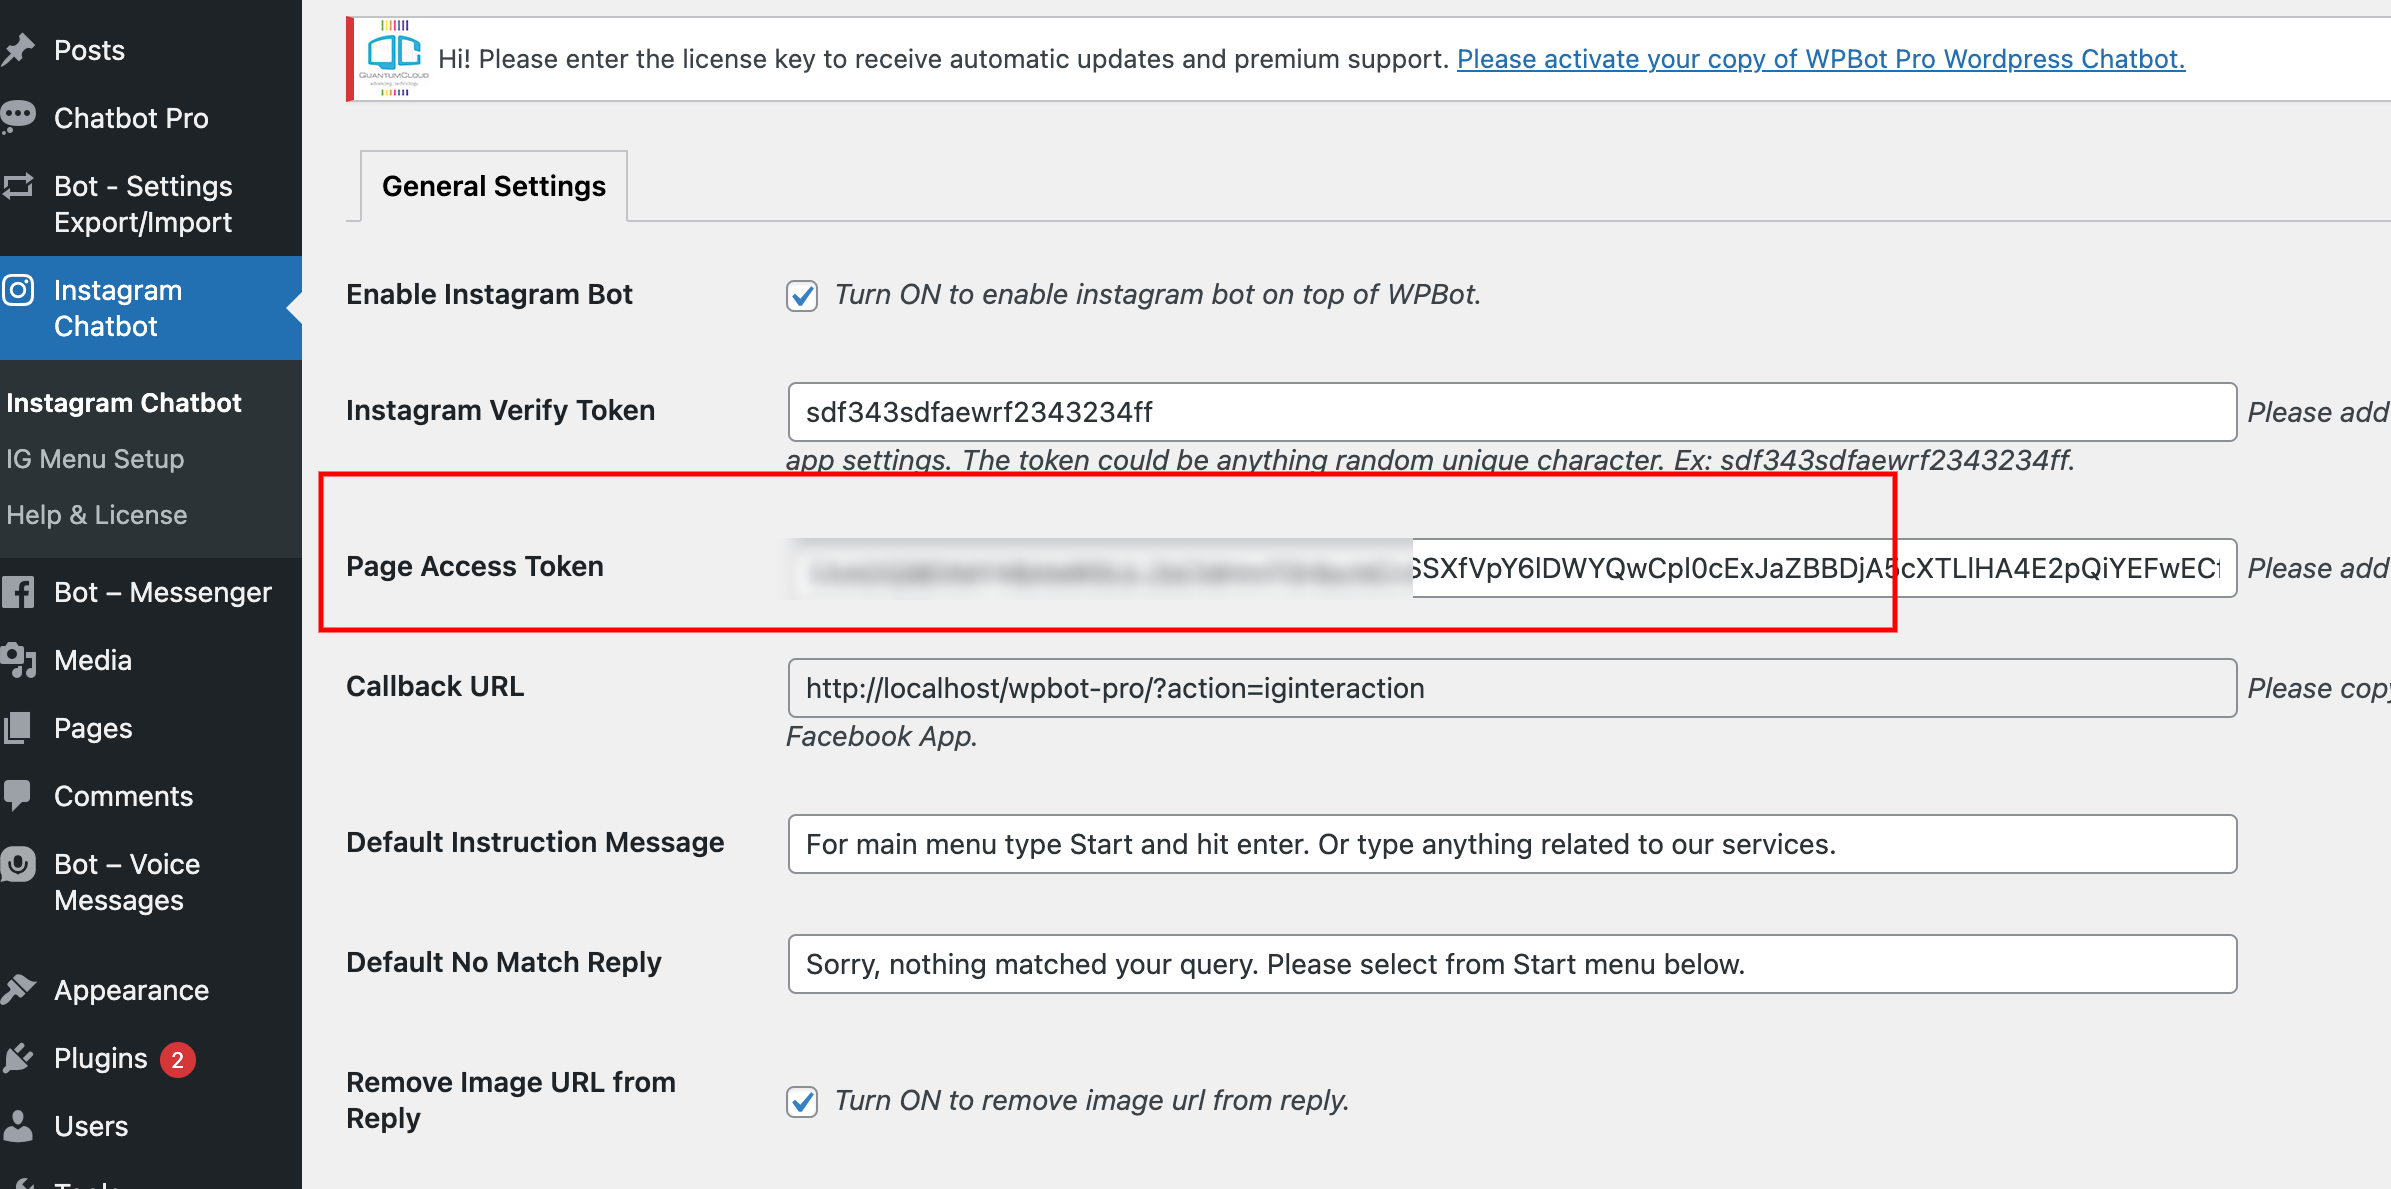Click the 'Enable Instagram Bot' label
The height and width of the screenshot is (1189, 2391).
tap(489, 294)
